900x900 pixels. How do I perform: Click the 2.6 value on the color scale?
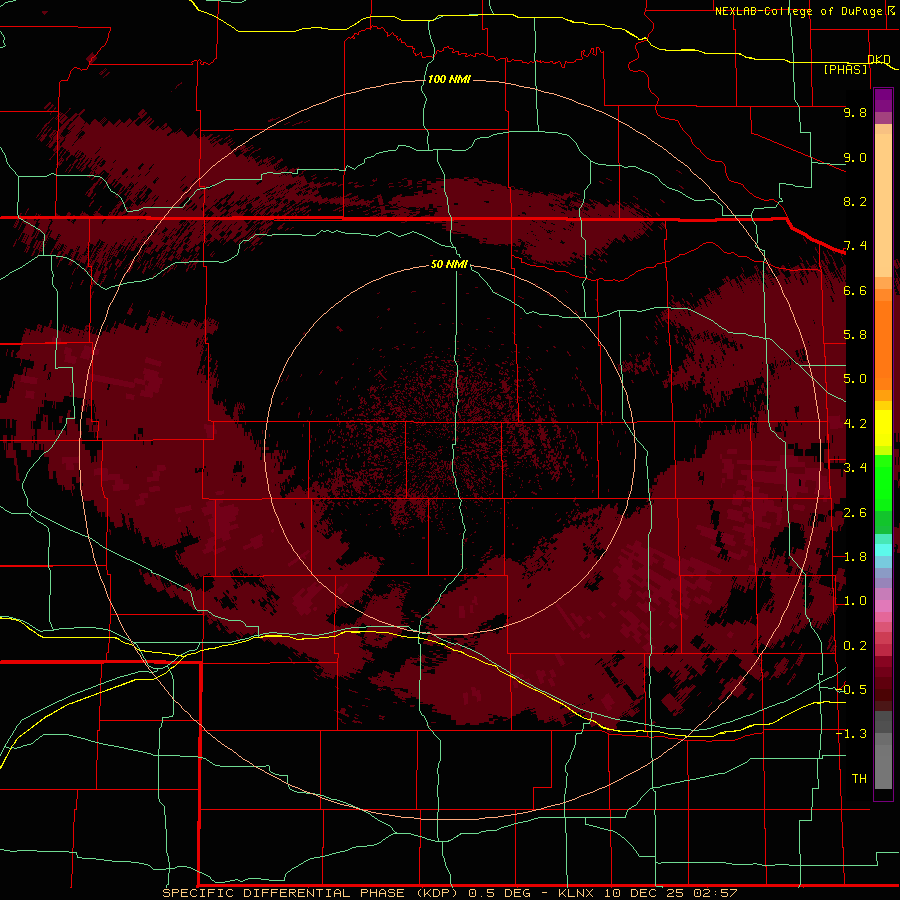pos(855,513)
